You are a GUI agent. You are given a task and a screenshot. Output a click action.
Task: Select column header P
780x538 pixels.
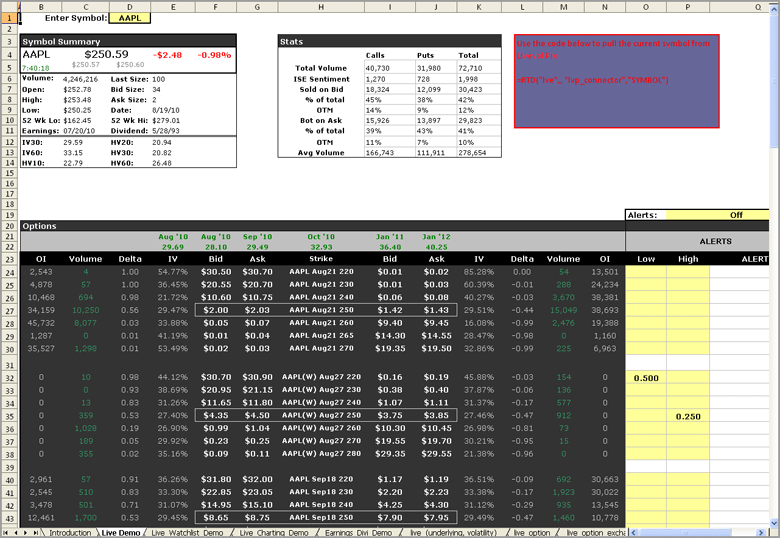point(687,7)
